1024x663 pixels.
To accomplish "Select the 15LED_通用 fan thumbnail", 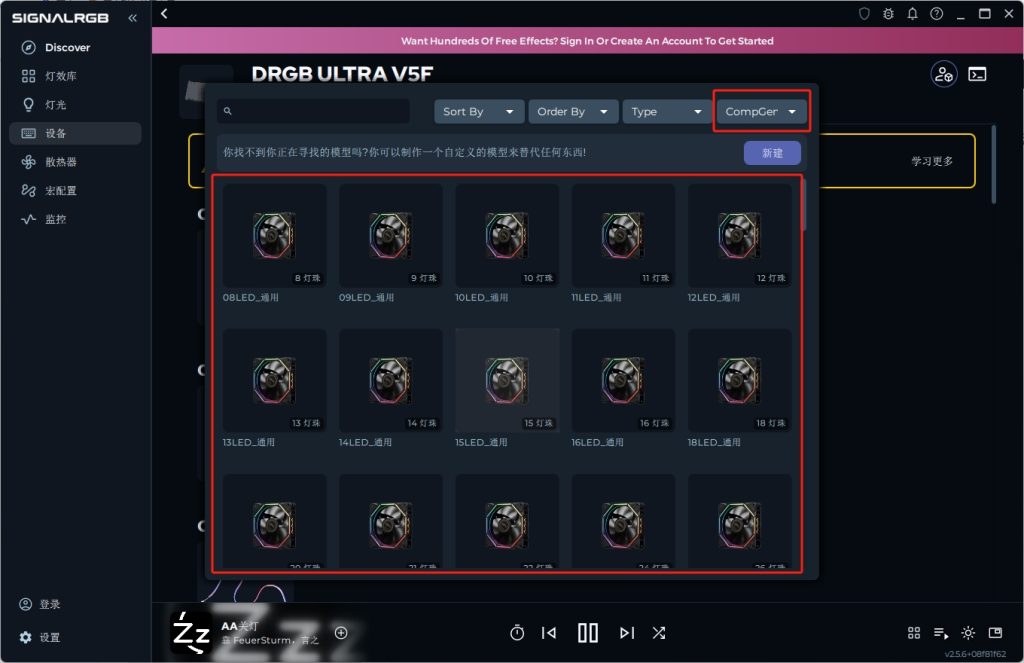I will (x=507, y=380).
